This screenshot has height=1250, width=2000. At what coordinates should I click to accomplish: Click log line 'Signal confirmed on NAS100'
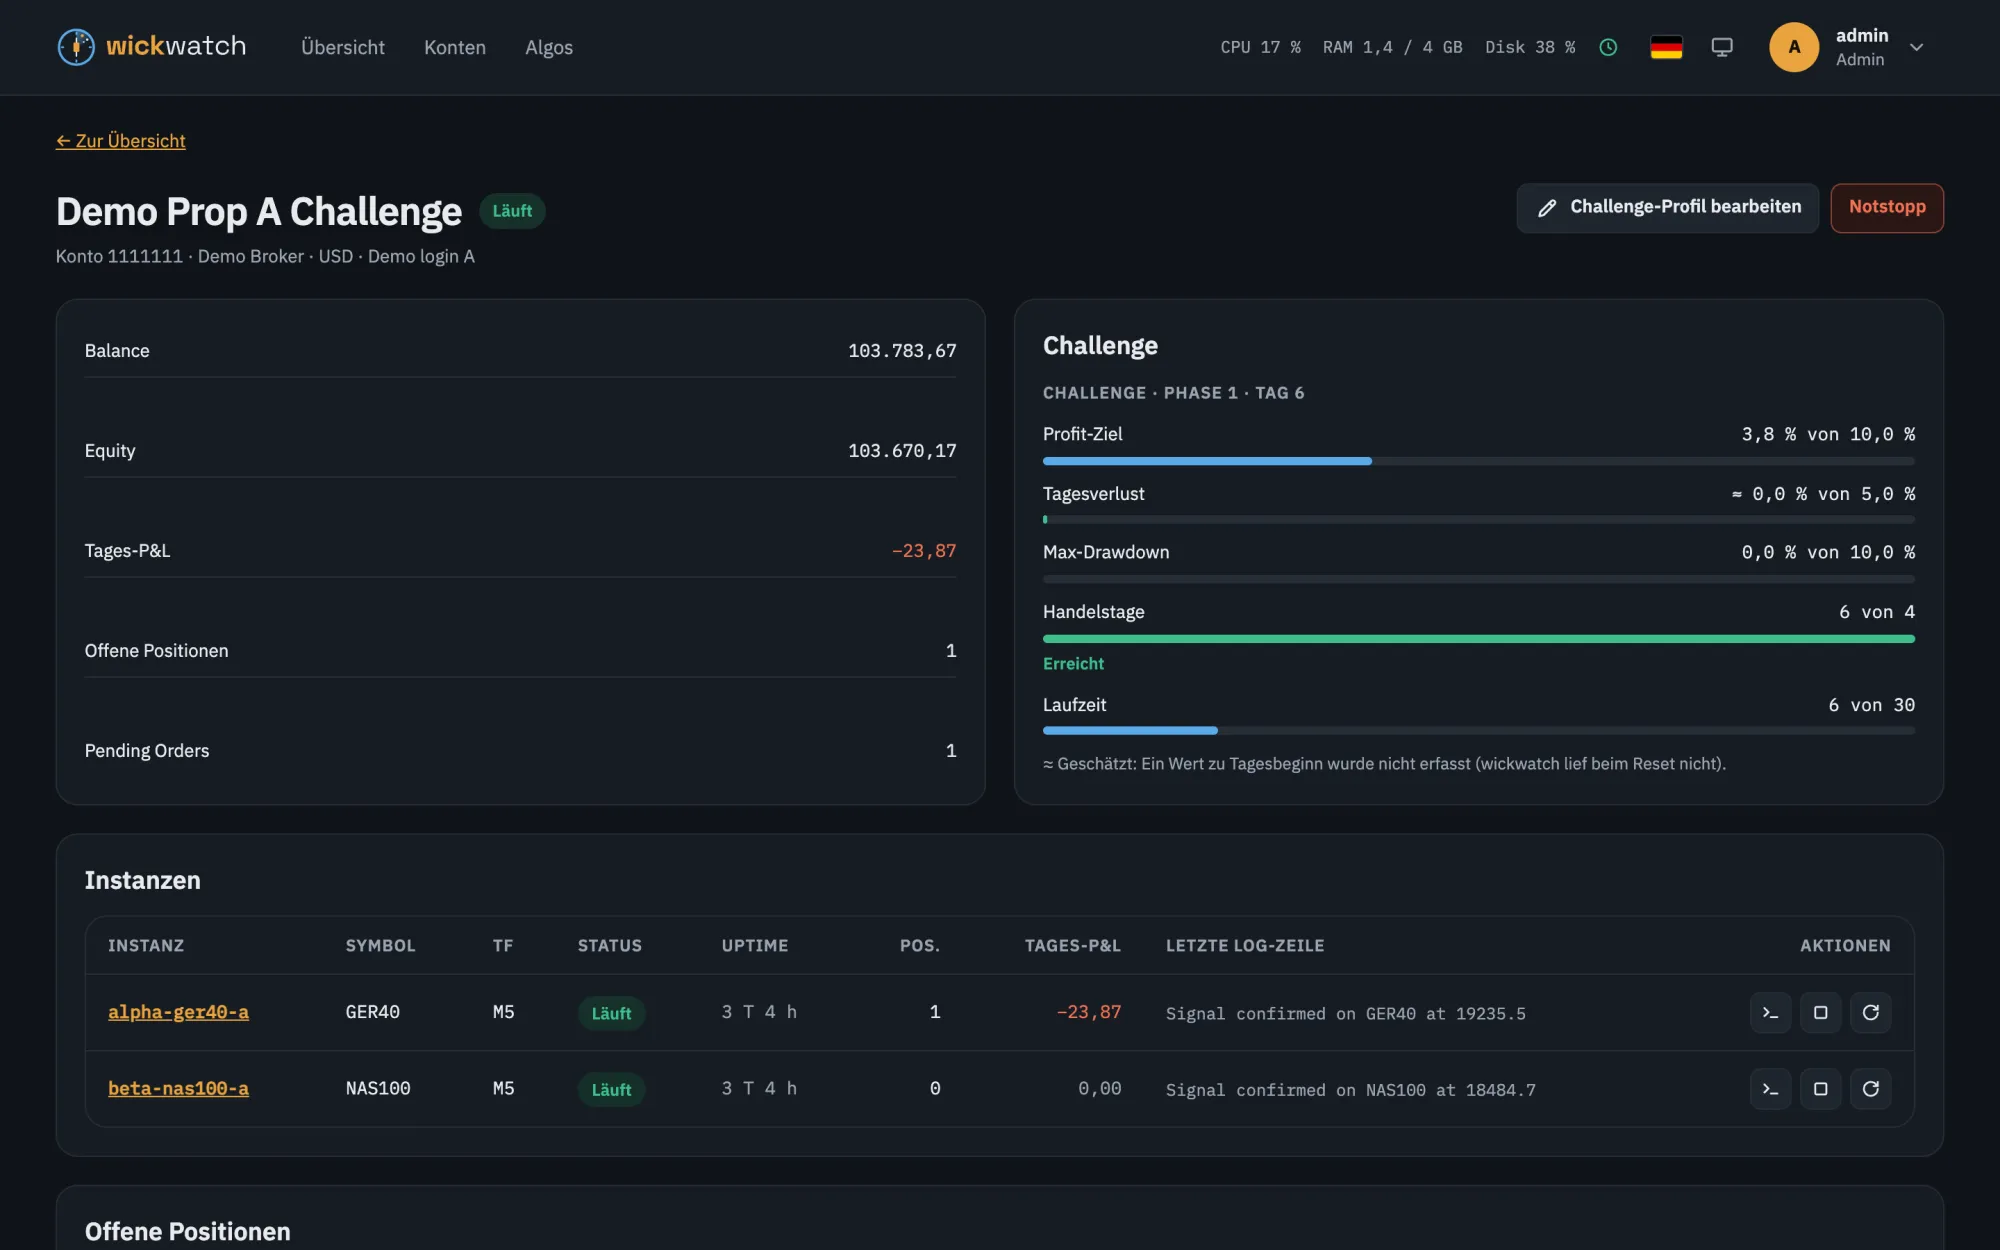[1351, 1090]
